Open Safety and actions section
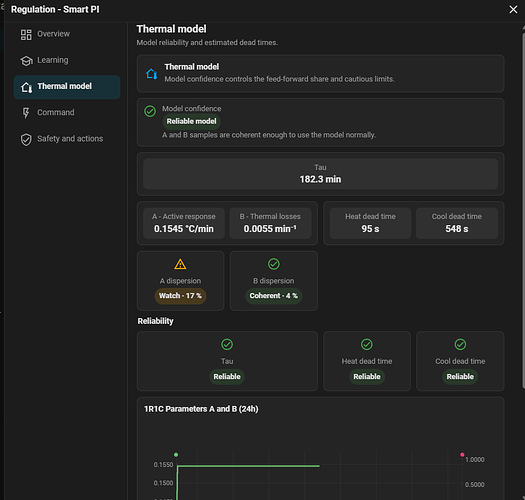Viewport: 525px width, 500px height. (x=67, y=139)
